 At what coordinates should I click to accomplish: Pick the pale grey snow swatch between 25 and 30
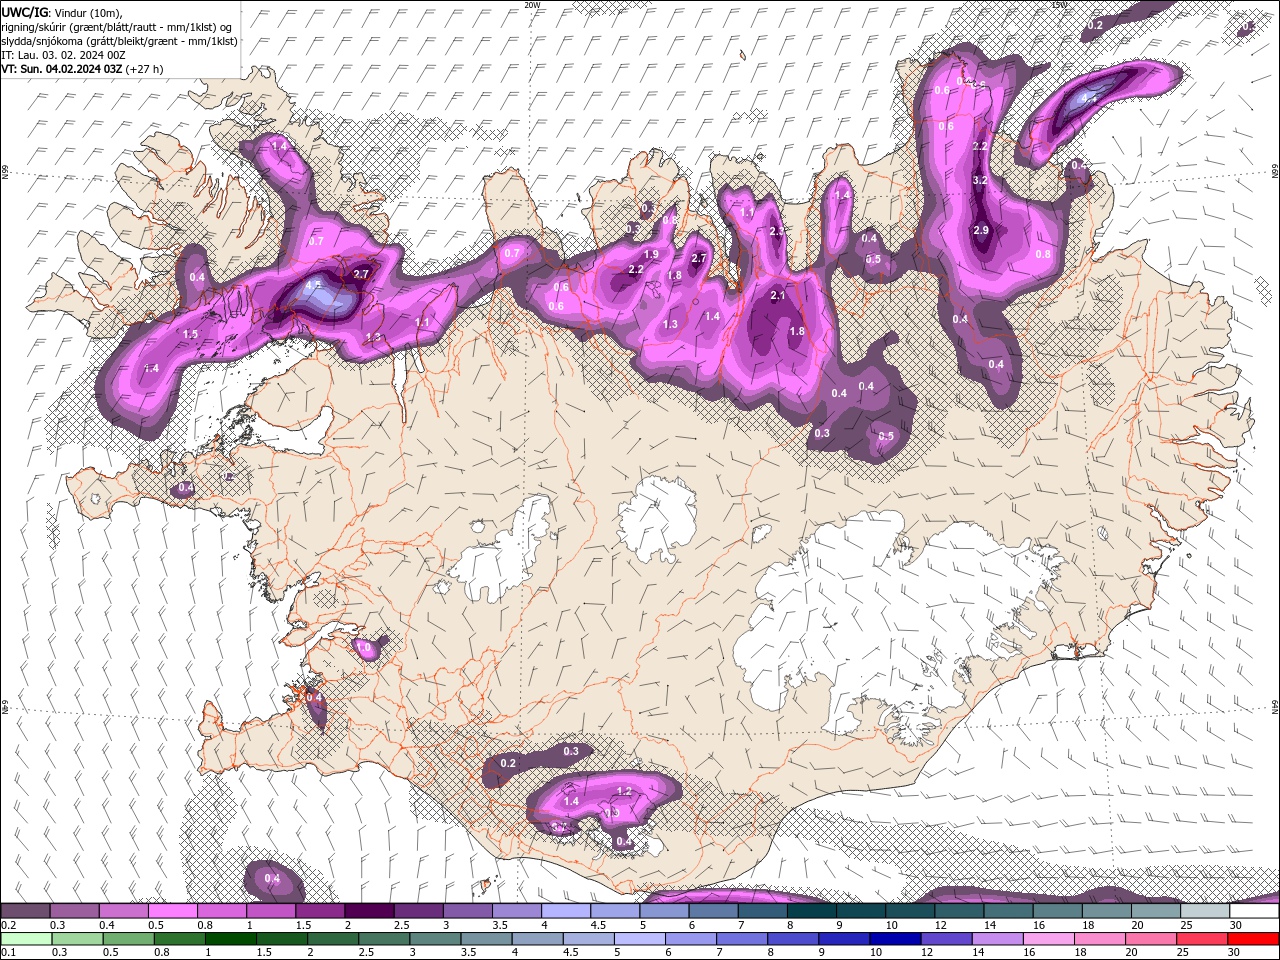tap(1205, 911)
